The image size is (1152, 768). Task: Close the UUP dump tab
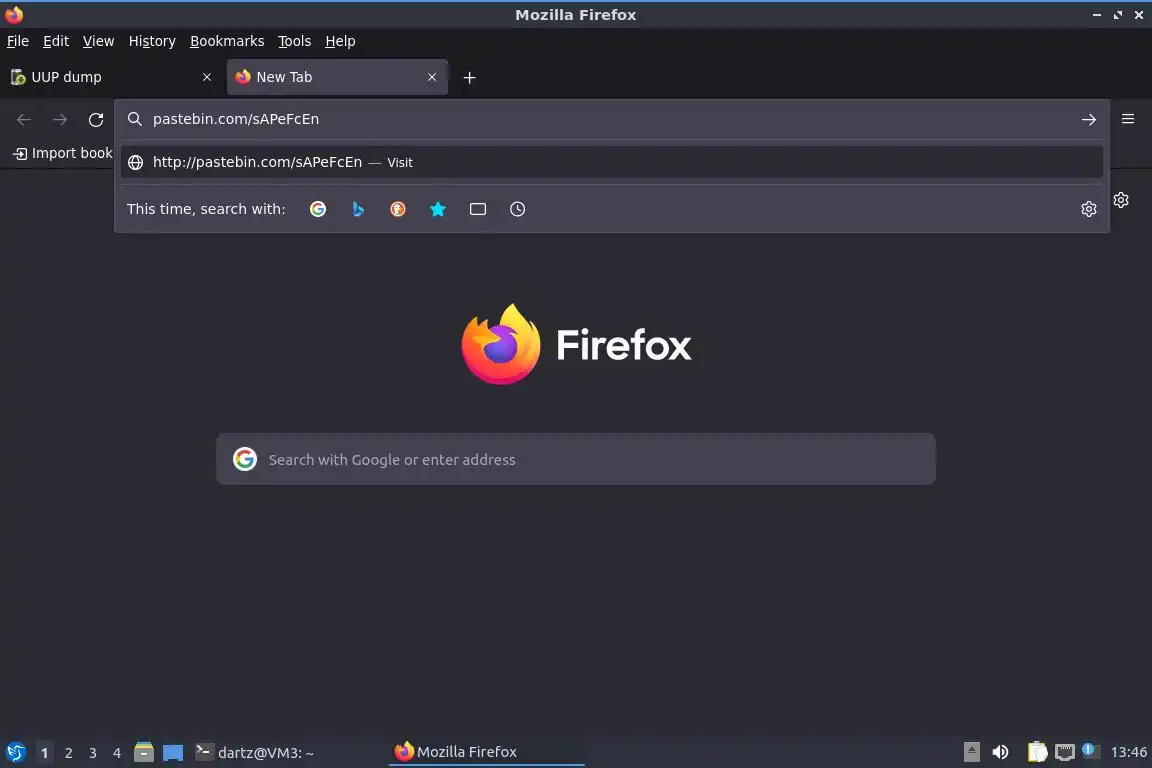(206, 77)
